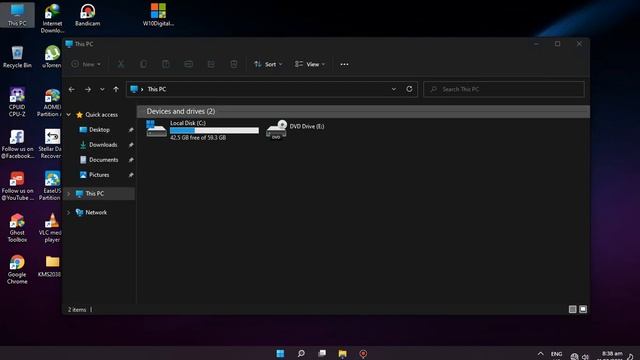Viewport: 640px width, 360px height.
Task: Open the Windows Start button
Action: pos(280,353)
